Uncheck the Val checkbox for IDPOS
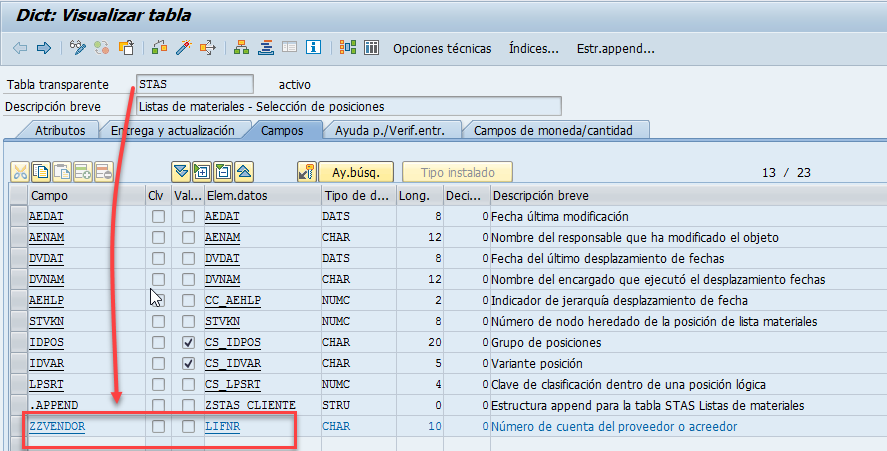This screenshot has height=451, width=887. [x=188, y=342]
